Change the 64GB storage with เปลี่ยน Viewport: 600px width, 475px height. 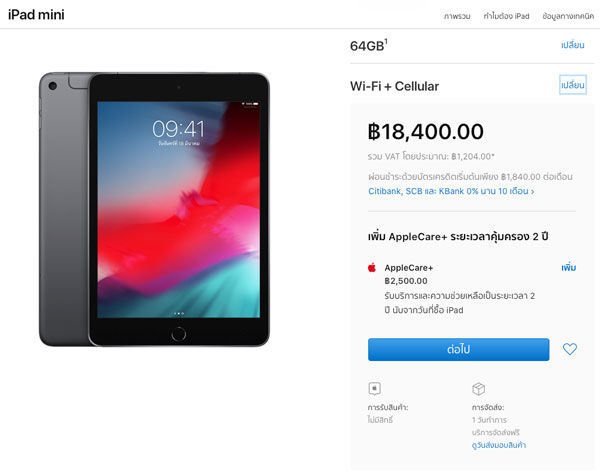click(x=572, y=45)
